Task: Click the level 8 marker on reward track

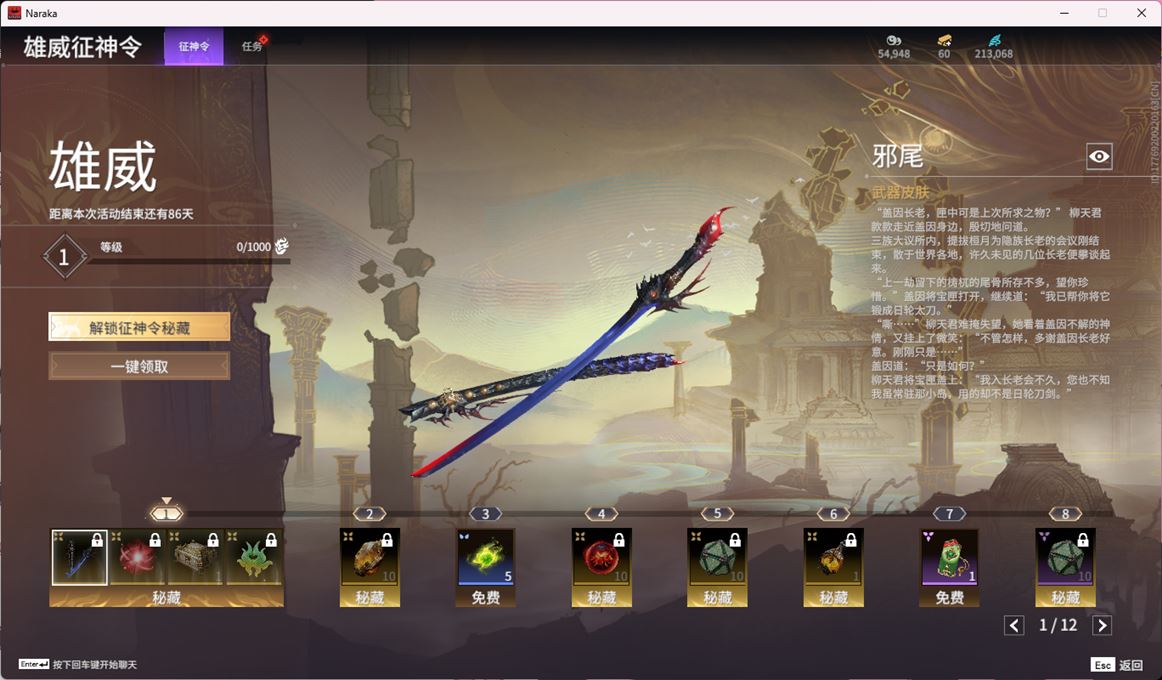Action: (x=1066, y=513)
